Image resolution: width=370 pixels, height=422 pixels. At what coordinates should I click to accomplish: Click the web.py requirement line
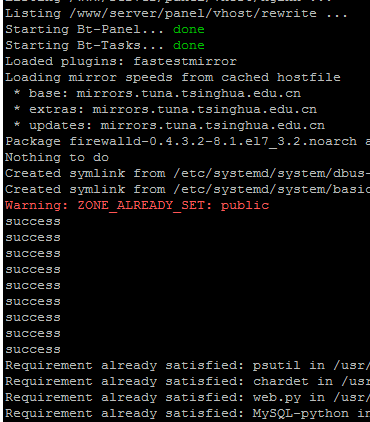188,398
